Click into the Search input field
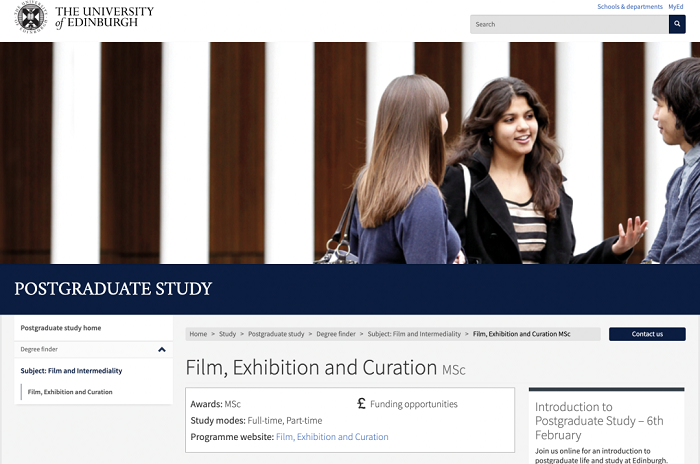The height and width of the screenshot is (464, 700). click(x=569, y=24)
